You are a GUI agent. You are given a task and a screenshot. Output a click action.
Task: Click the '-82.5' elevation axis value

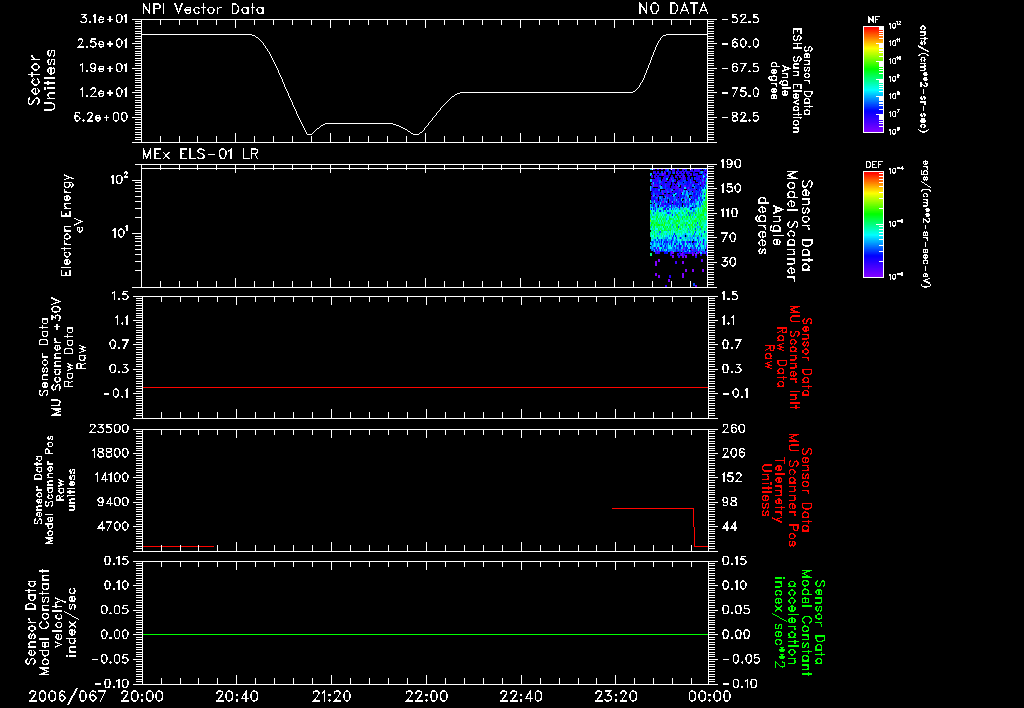pos(741,118)
